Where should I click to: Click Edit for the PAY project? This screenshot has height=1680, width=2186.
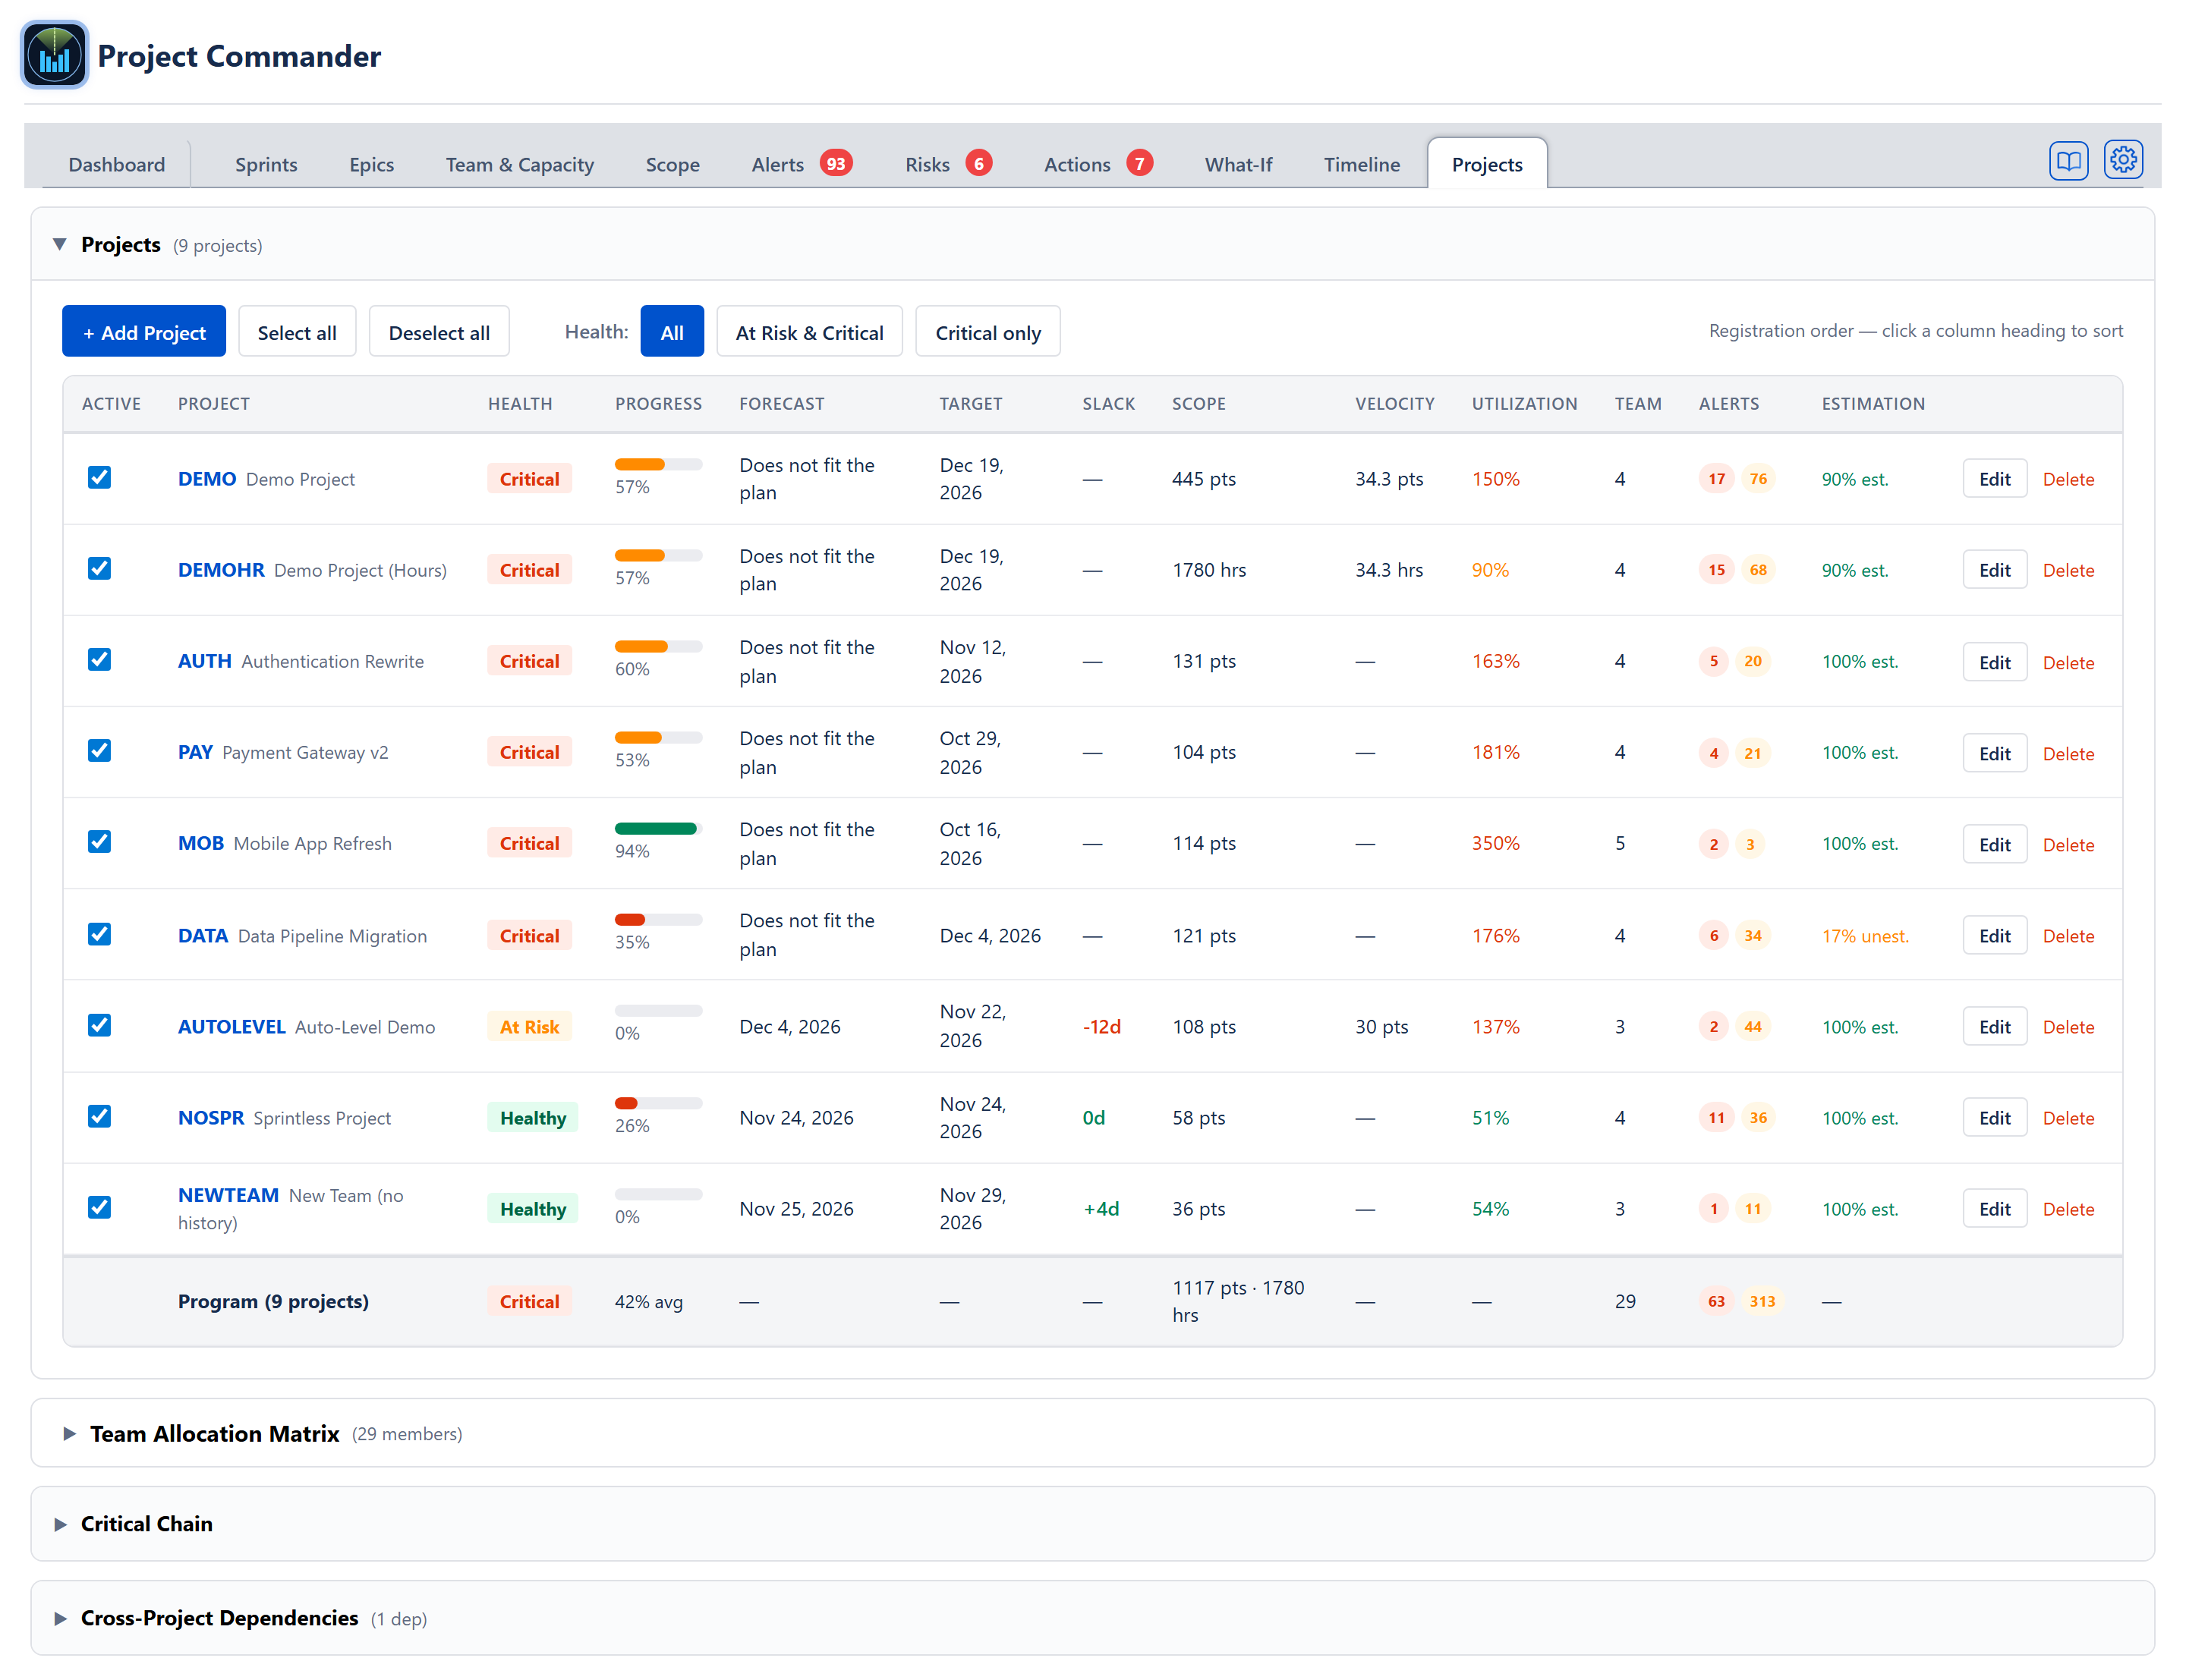click(1993, 754)
